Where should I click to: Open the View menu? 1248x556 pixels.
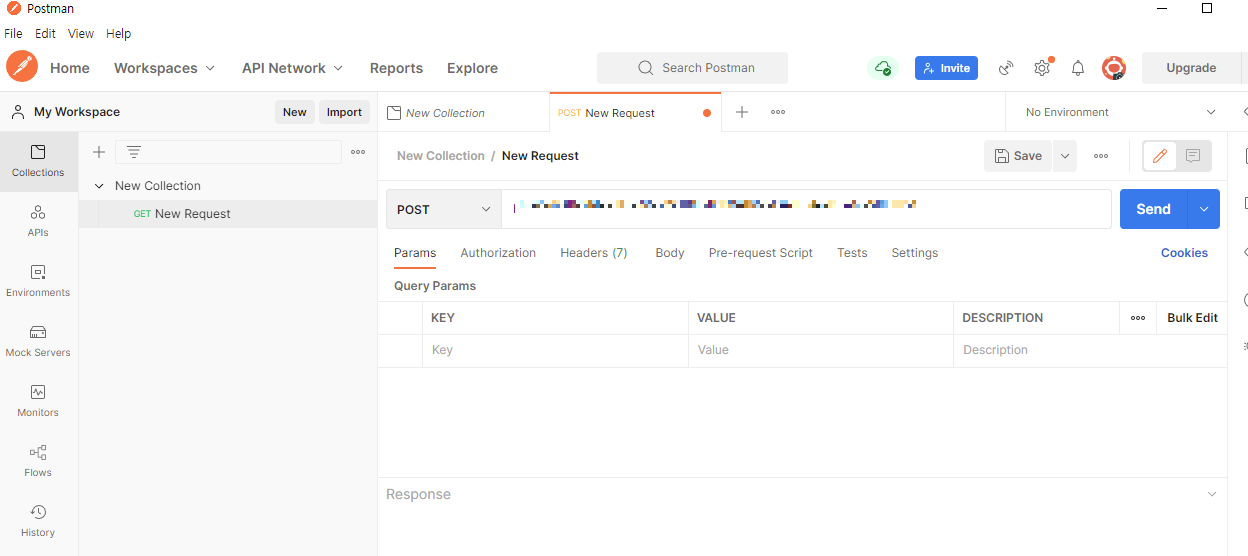pyautogui.click(x=81, y=34)
